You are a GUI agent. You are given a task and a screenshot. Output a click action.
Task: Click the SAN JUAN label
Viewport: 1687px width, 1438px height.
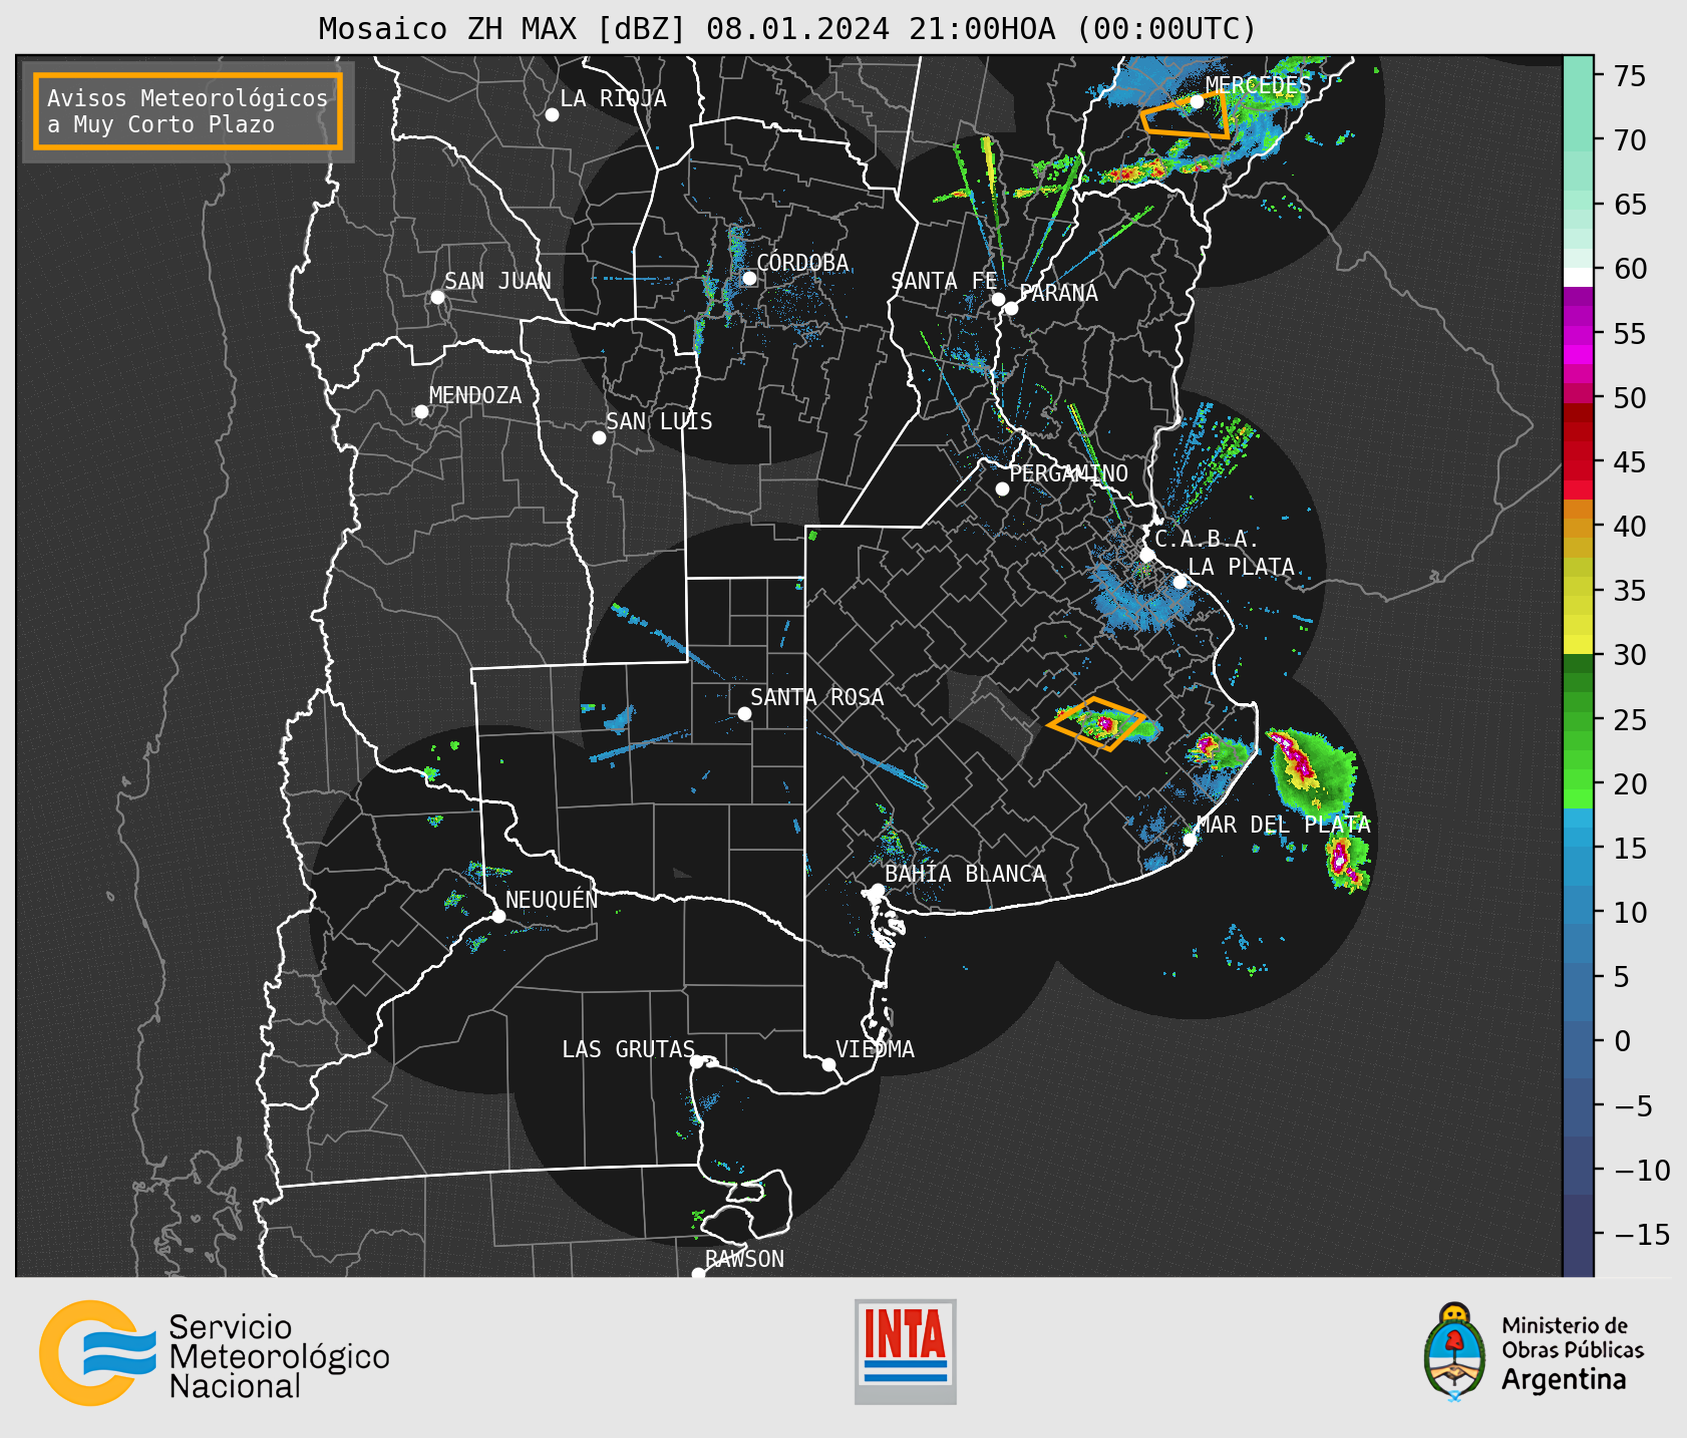[498, 281]
